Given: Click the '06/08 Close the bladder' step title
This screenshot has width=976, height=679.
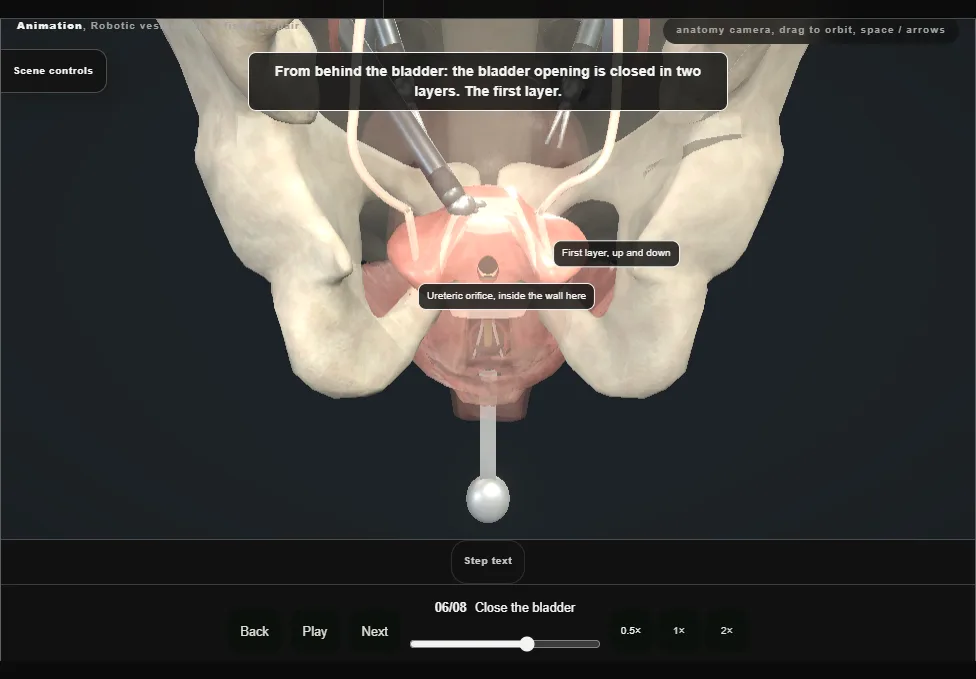Looking at the screenshot, I should [505, 607].
